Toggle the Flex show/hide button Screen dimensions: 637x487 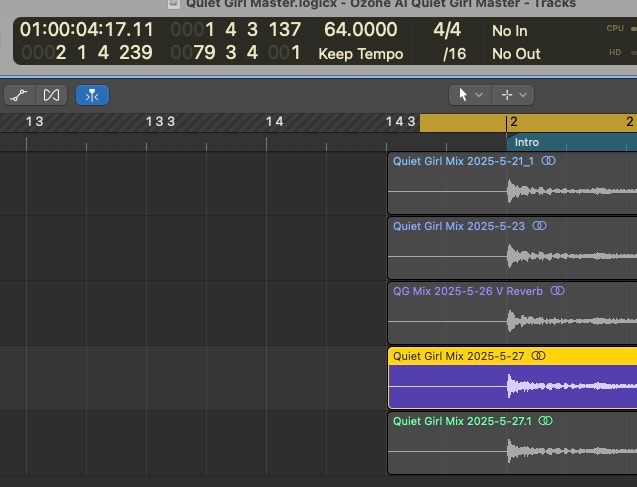tap(51, 95)
